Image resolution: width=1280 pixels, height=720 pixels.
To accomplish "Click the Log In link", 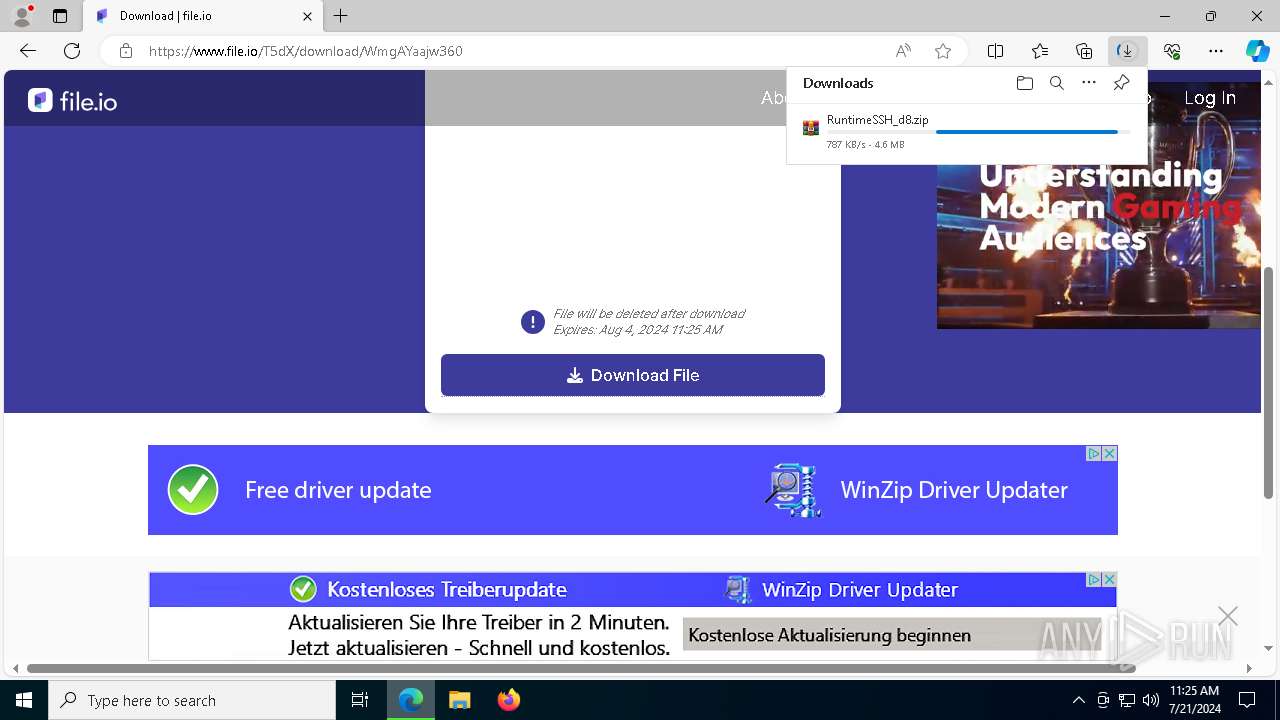I will (1210, 98).
